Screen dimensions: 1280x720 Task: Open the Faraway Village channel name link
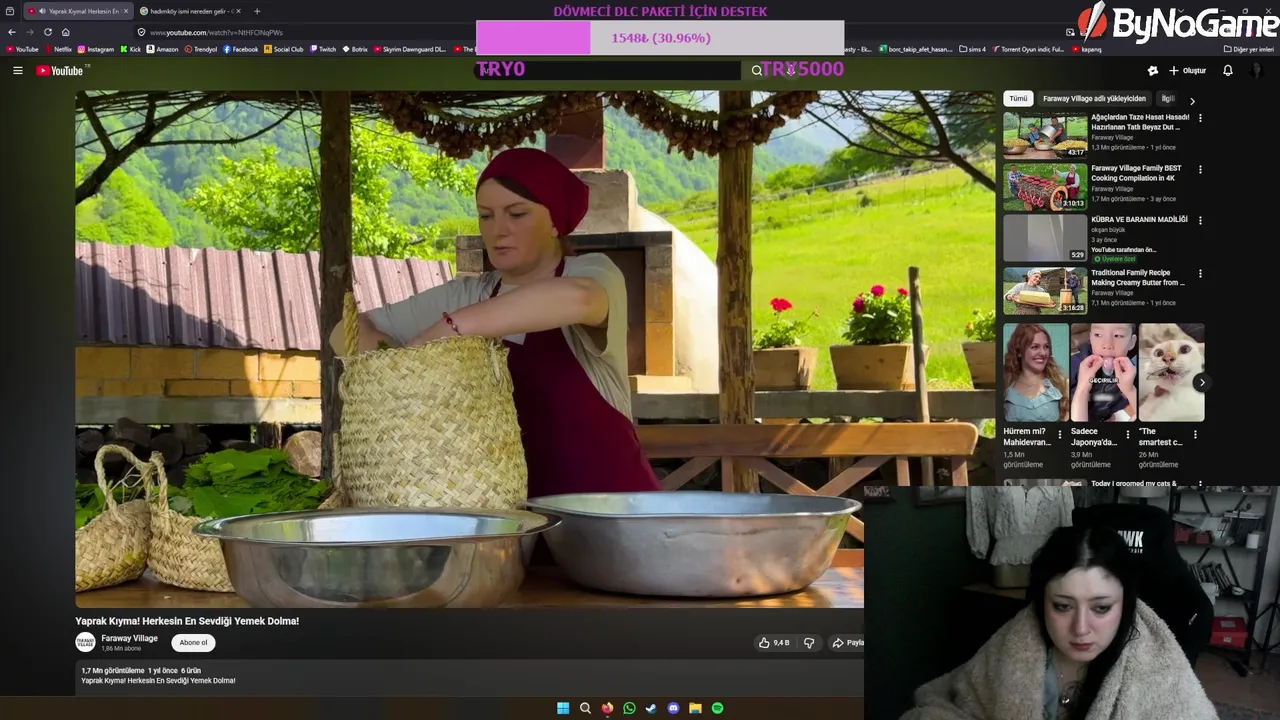[x=129, y=638]
